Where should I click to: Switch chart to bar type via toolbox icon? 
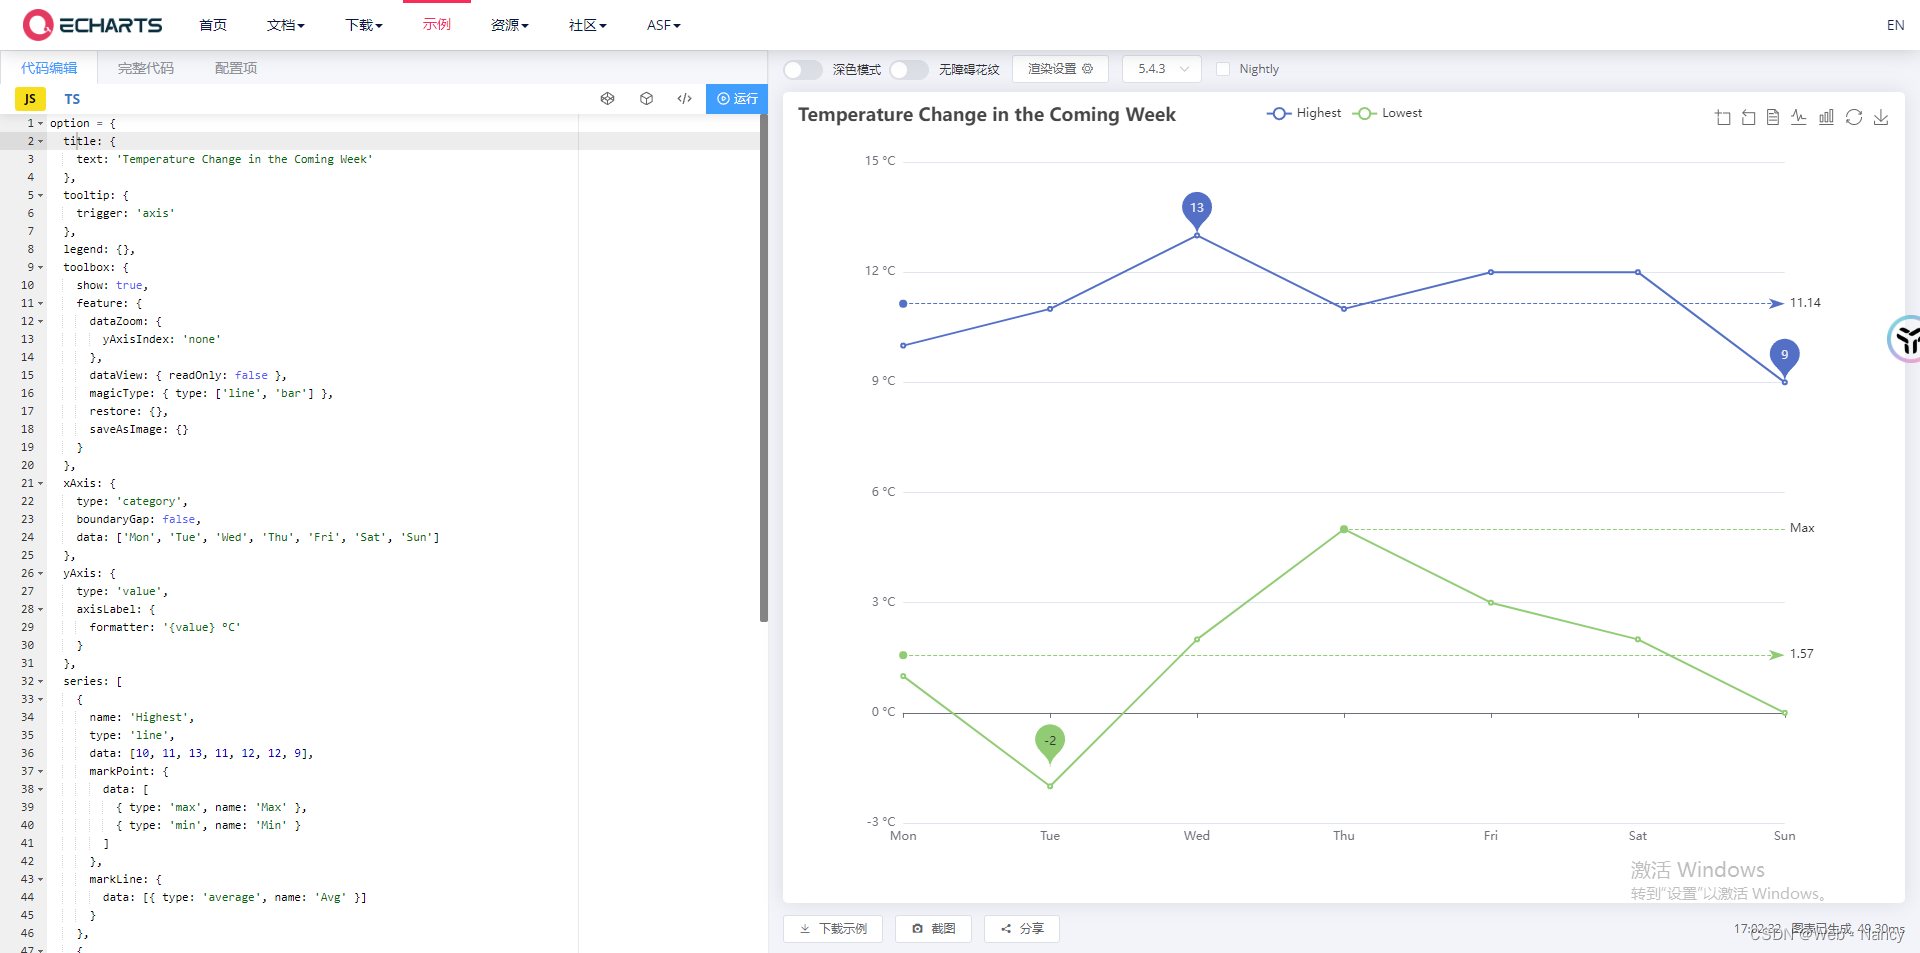1825,117
